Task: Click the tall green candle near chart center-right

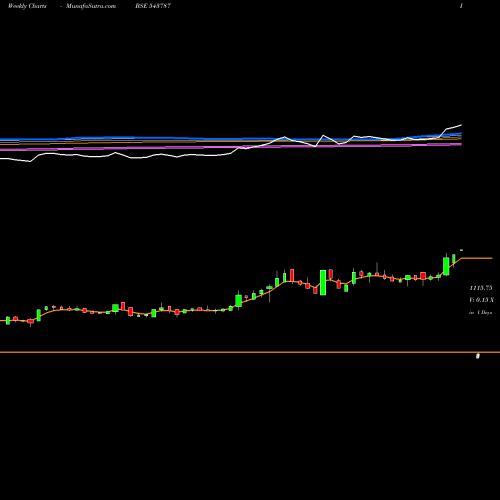Action: click(323, 283)
